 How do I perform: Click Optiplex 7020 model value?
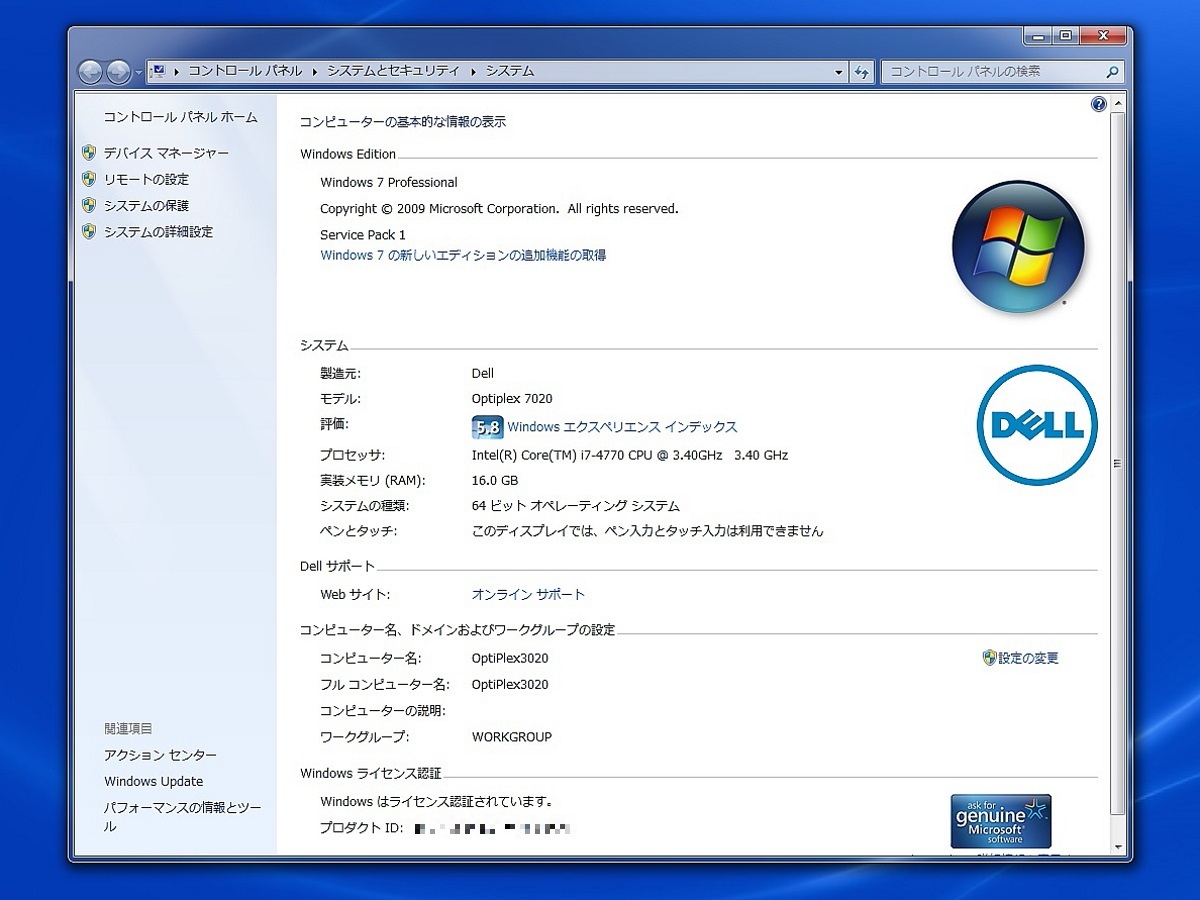click(512, 398)
